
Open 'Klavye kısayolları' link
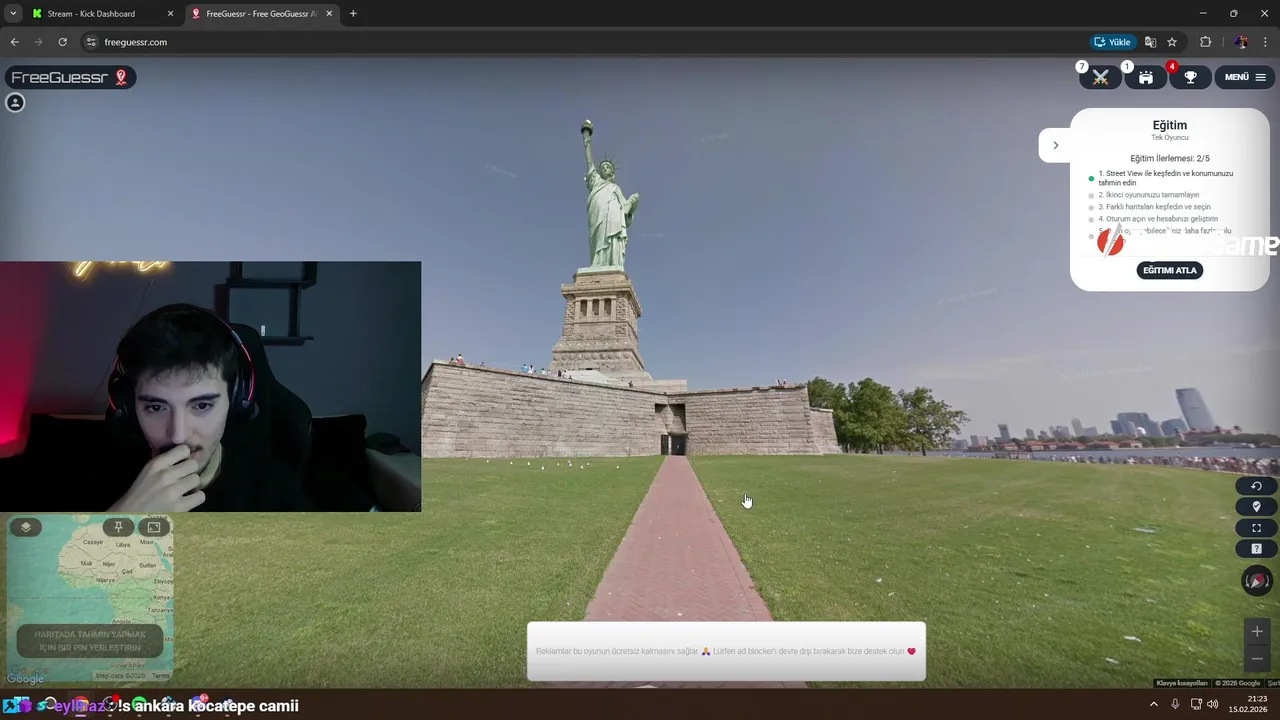(x=1182, y=683)
